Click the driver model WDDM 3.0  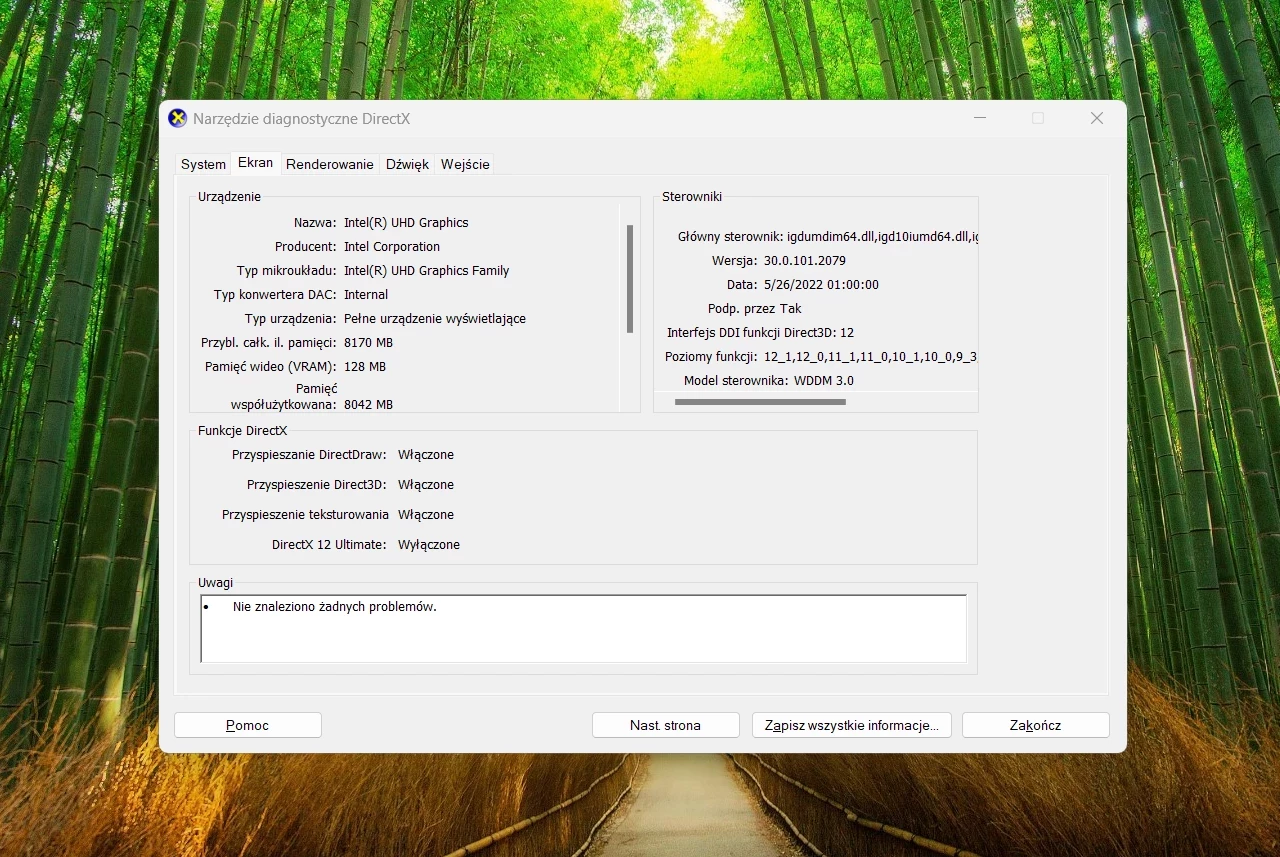click(824, 381)
